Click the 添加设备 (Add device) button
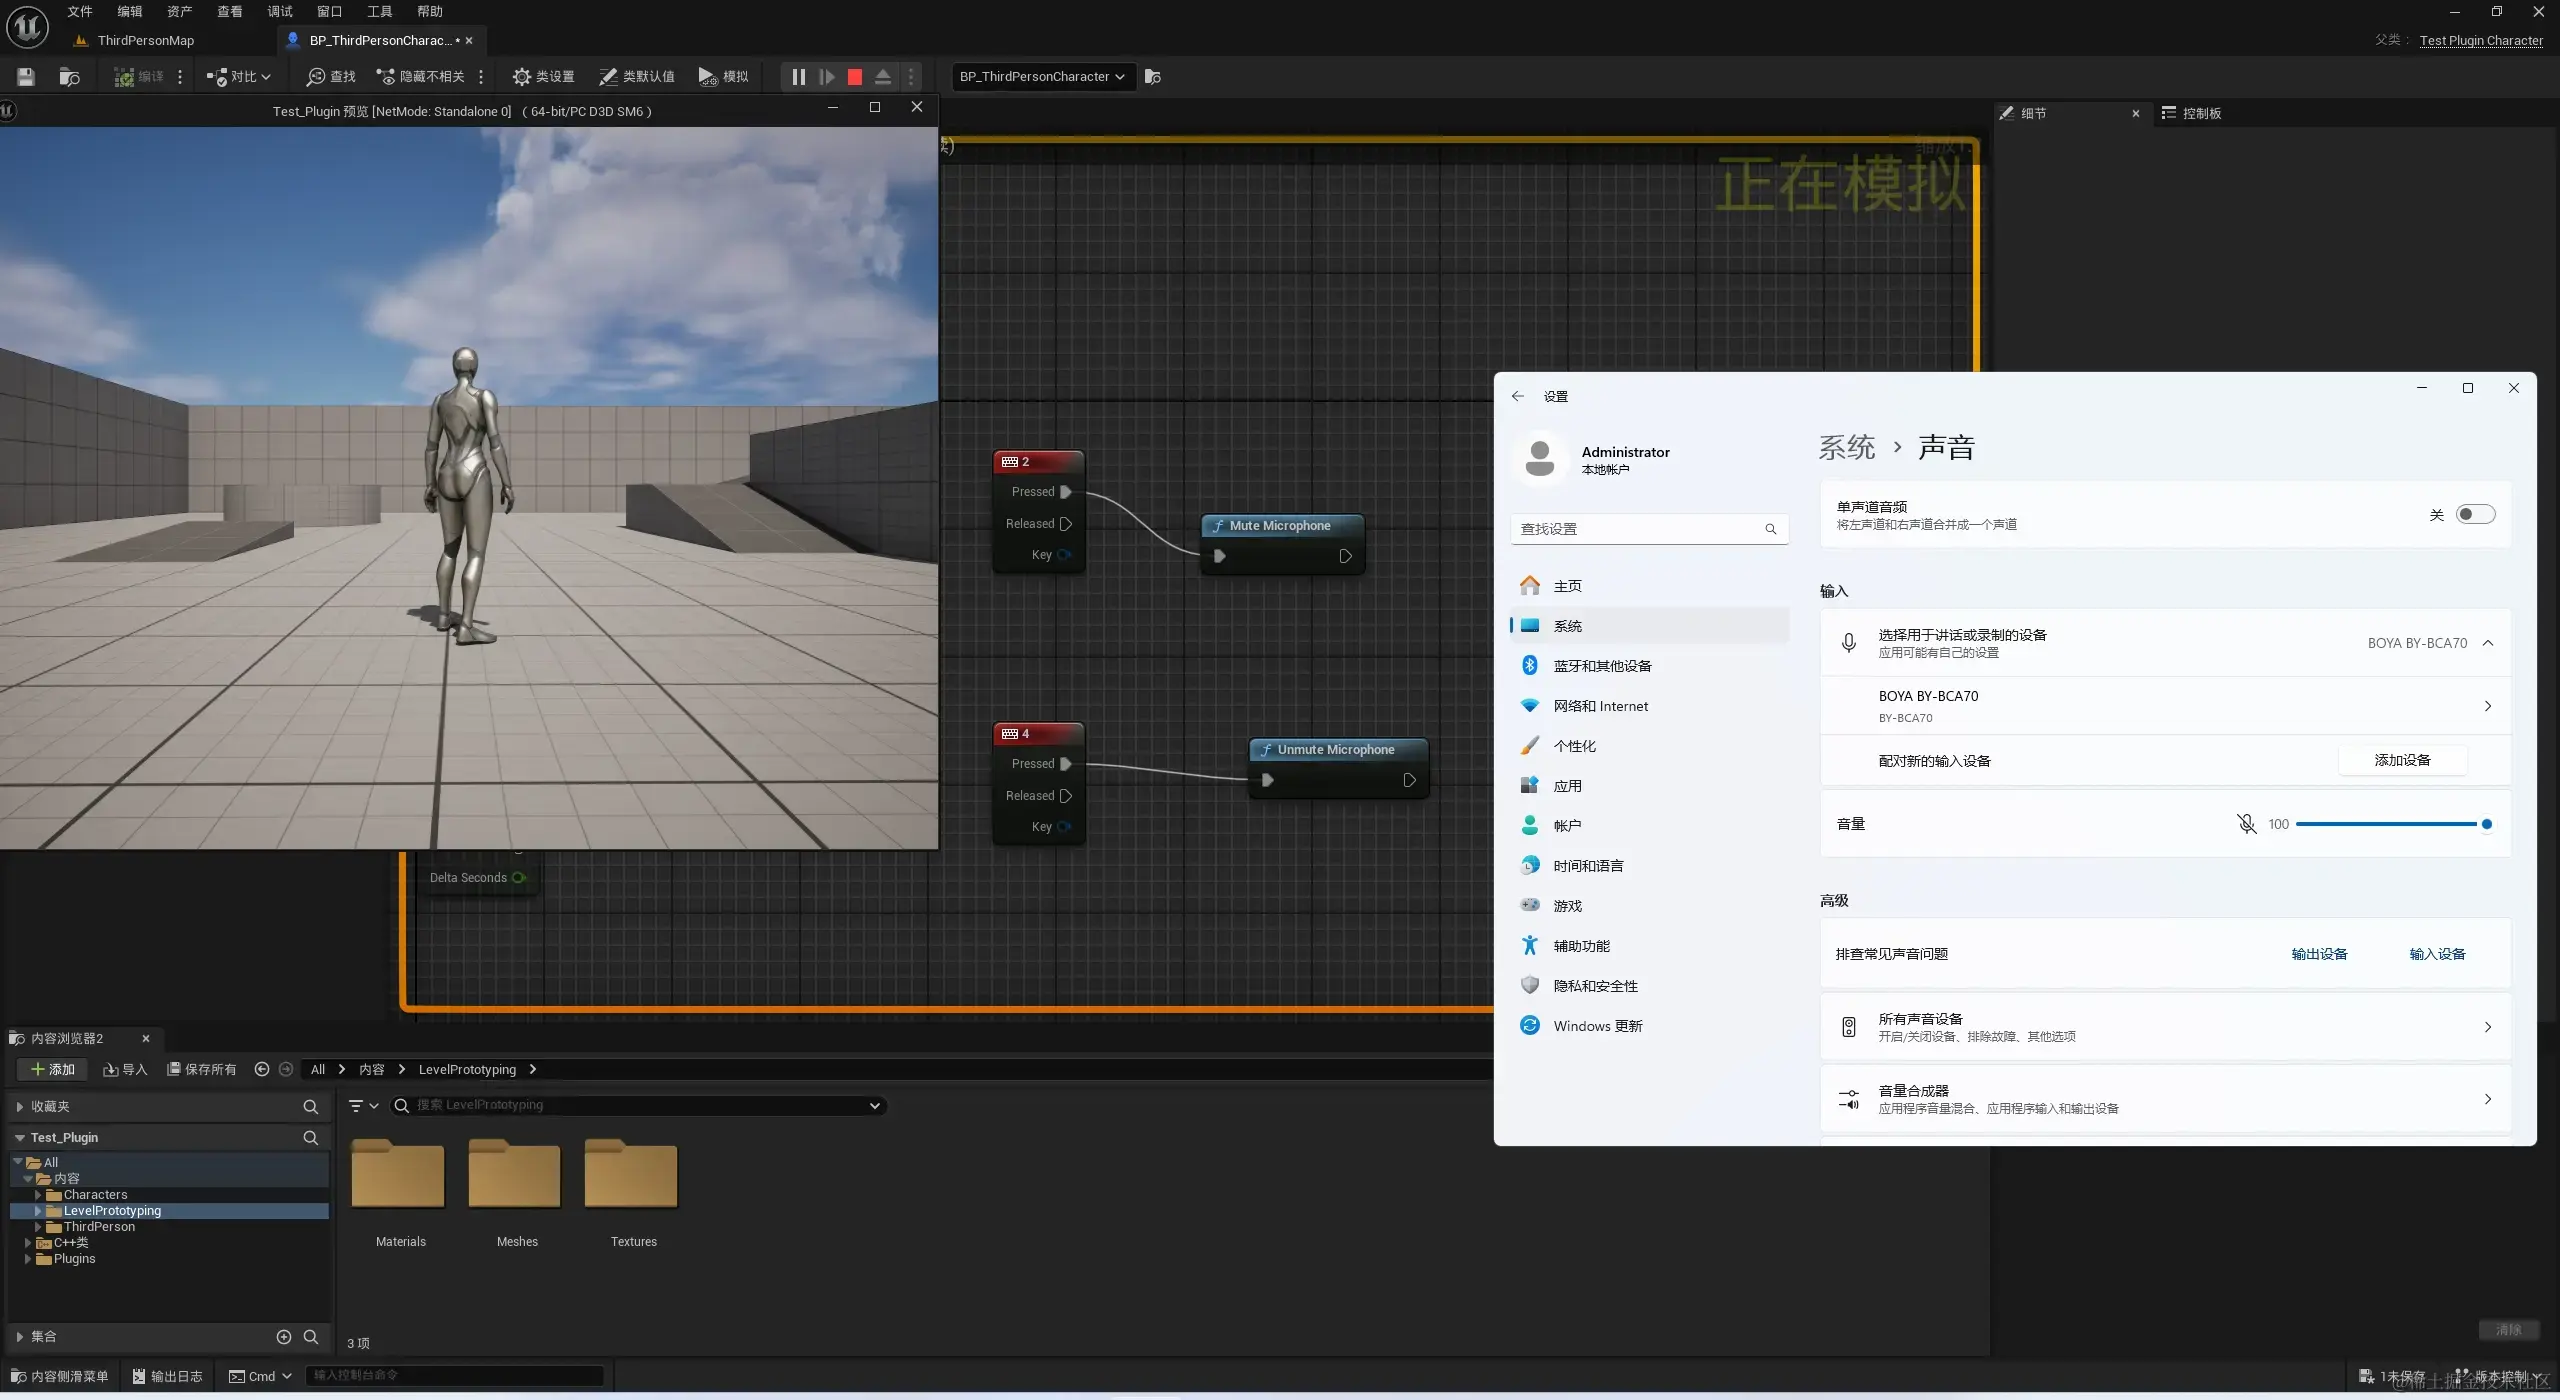Image resolution: width=2560 pixels, height=1400 pixels. [2402, 761]
